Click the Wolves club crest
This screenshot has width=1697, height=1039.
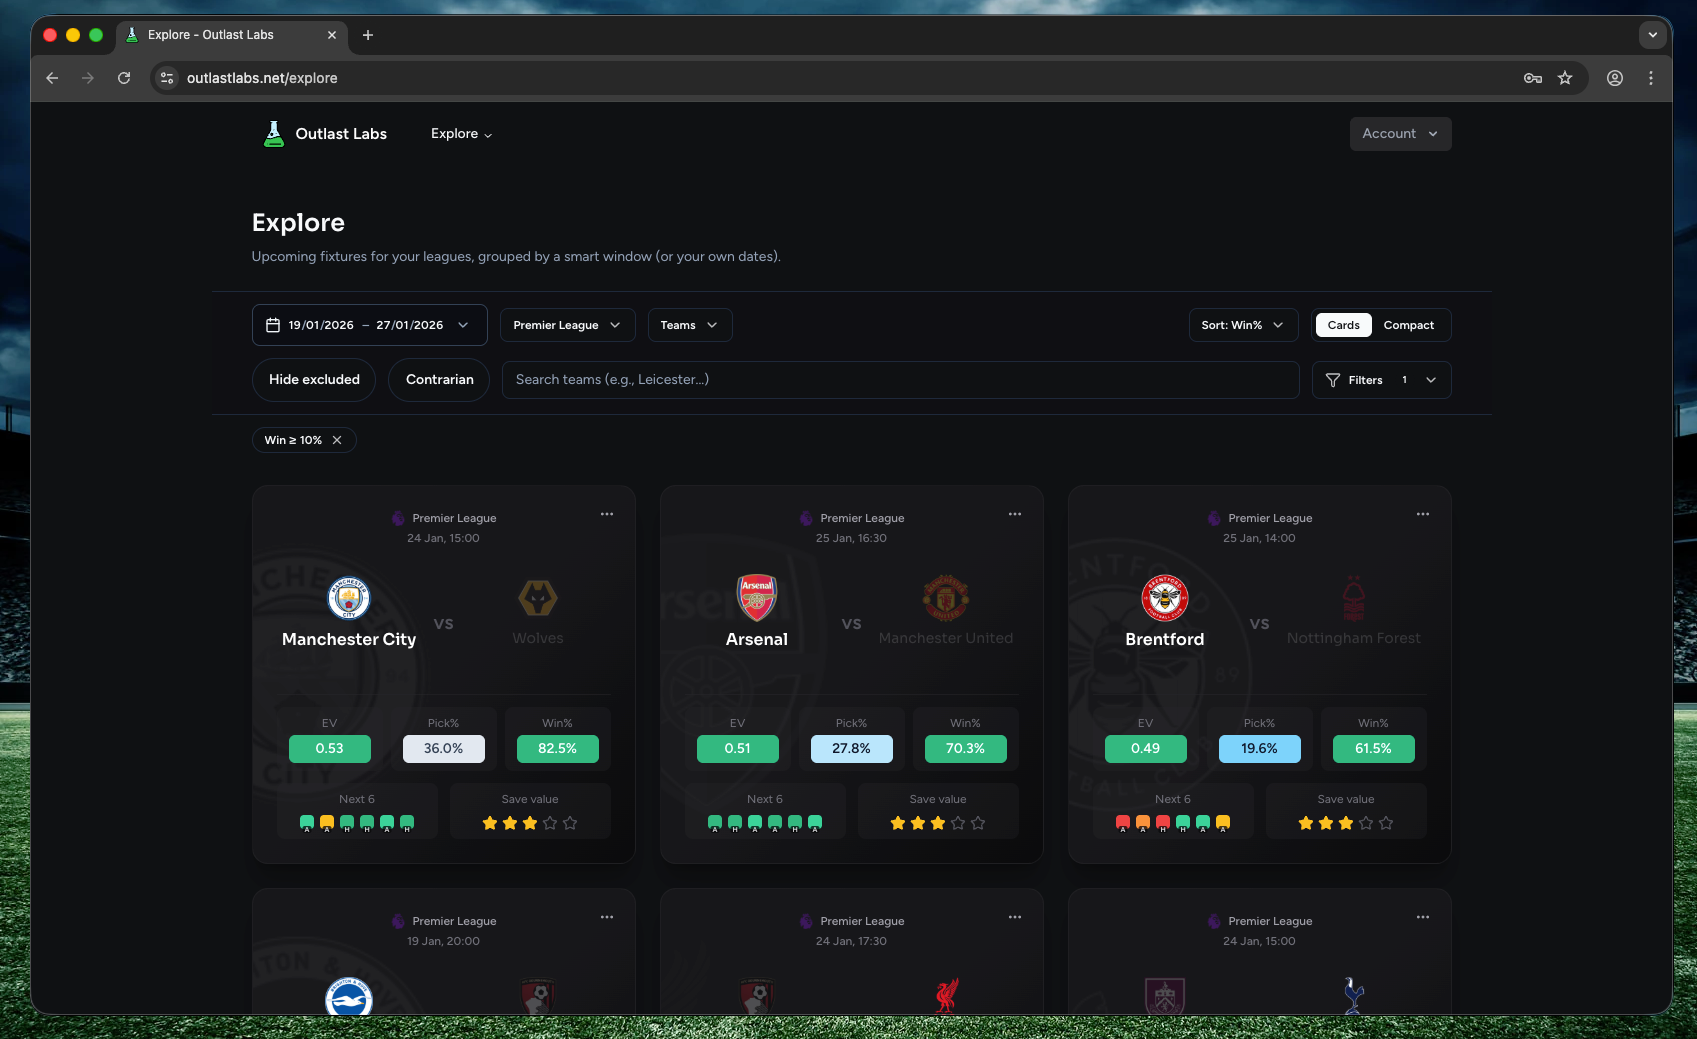[x=537, y=599]
